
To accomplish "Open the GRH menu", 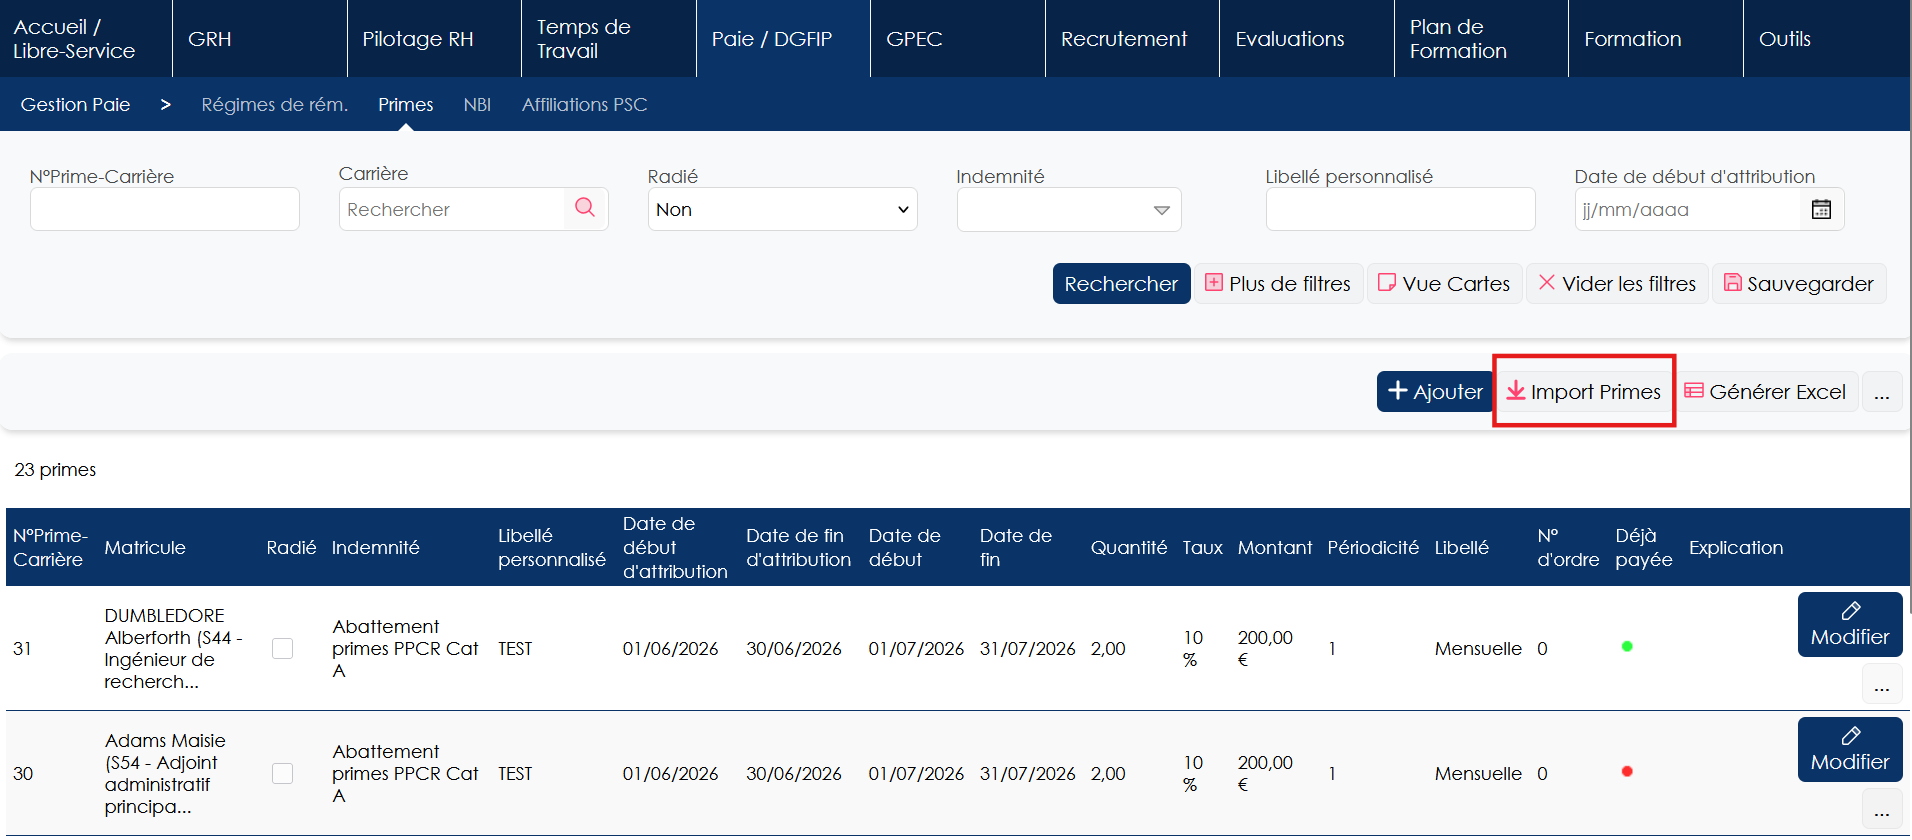I will [260, 39].
